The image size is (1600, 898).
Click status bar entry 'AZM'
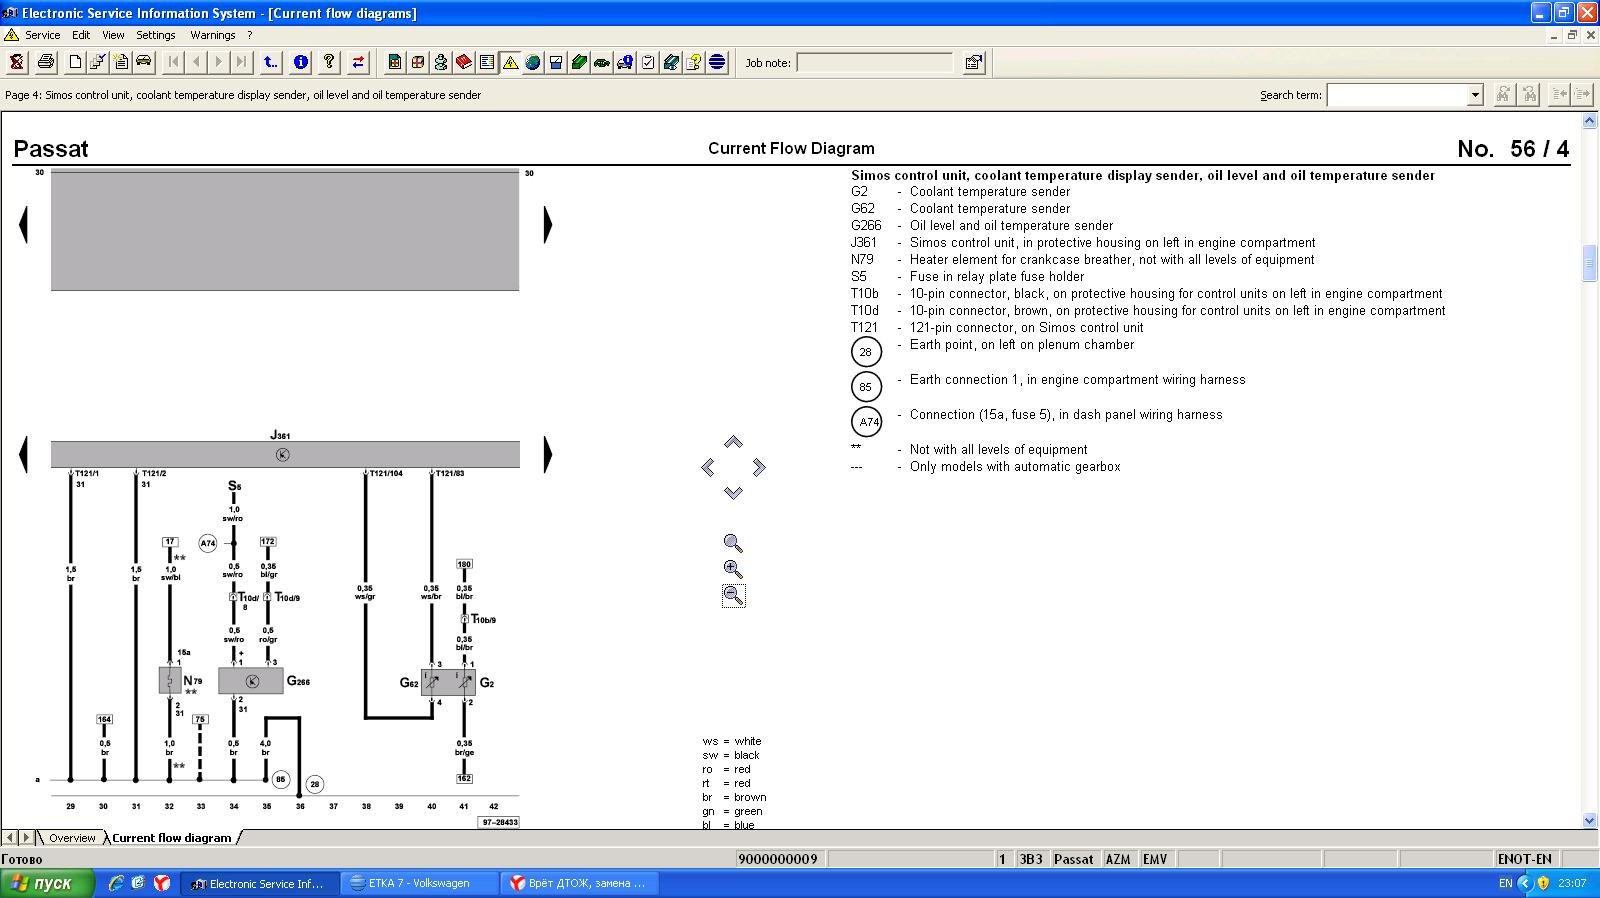(1118, 859)
